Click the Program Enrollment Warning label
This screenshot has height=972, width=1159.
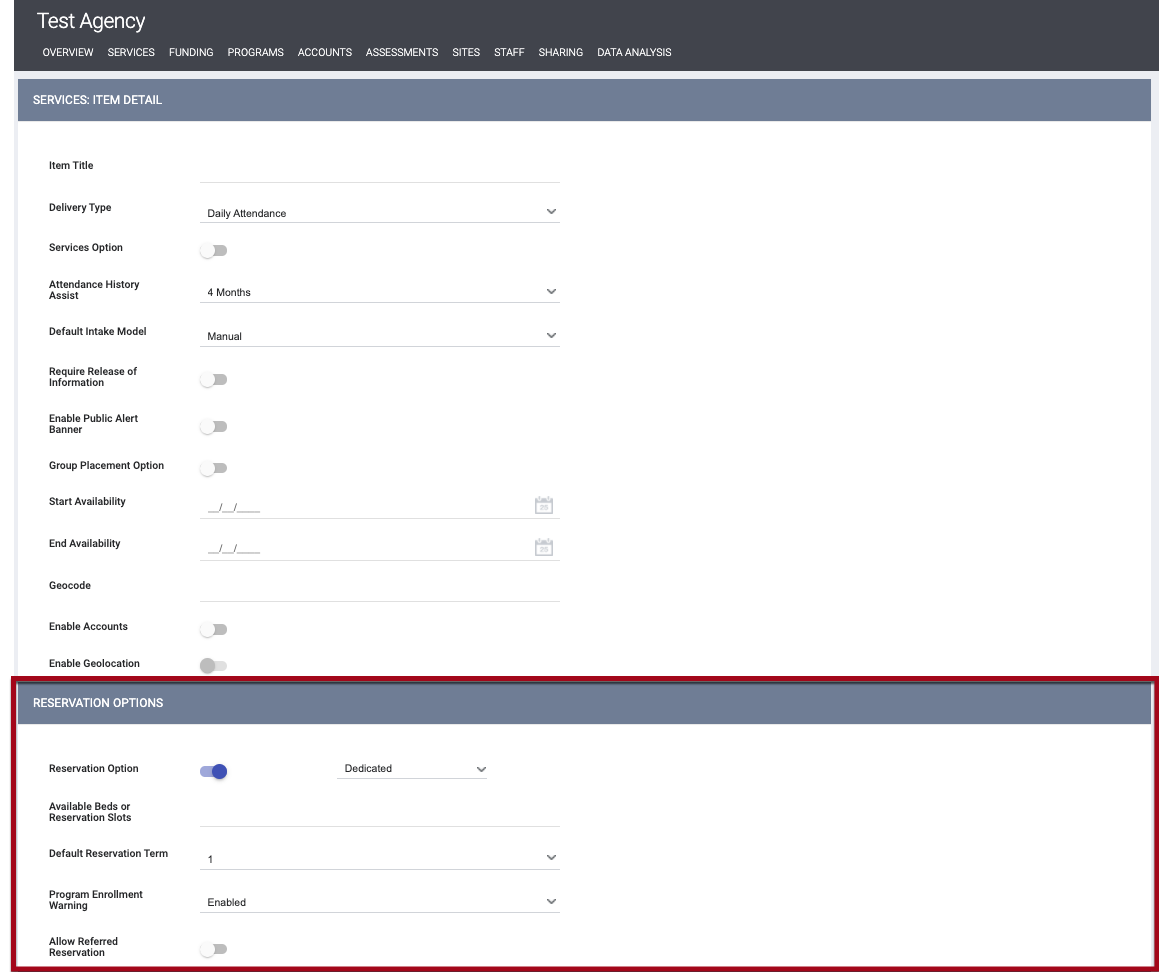click(x=95, y=900)
